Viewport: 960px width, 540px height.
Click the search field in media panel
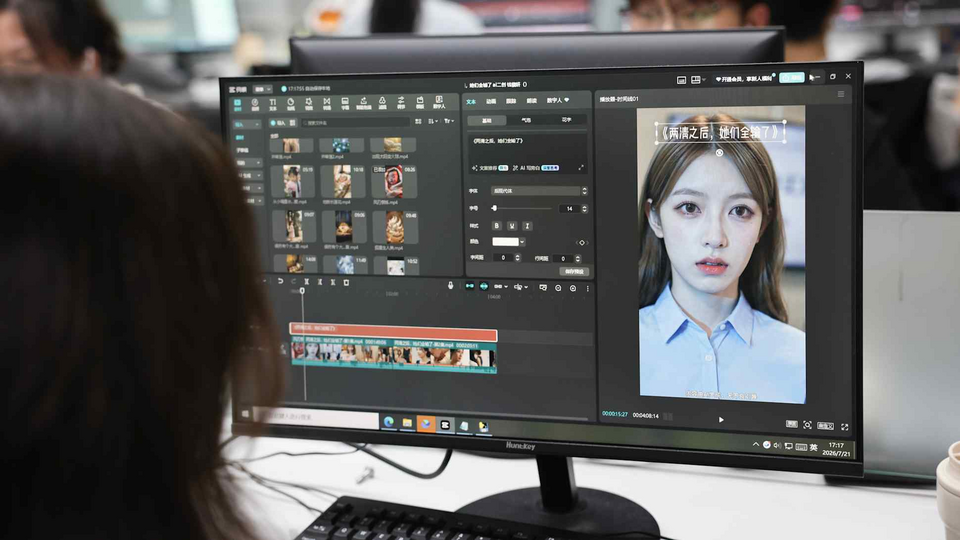(x=355, y=122)
